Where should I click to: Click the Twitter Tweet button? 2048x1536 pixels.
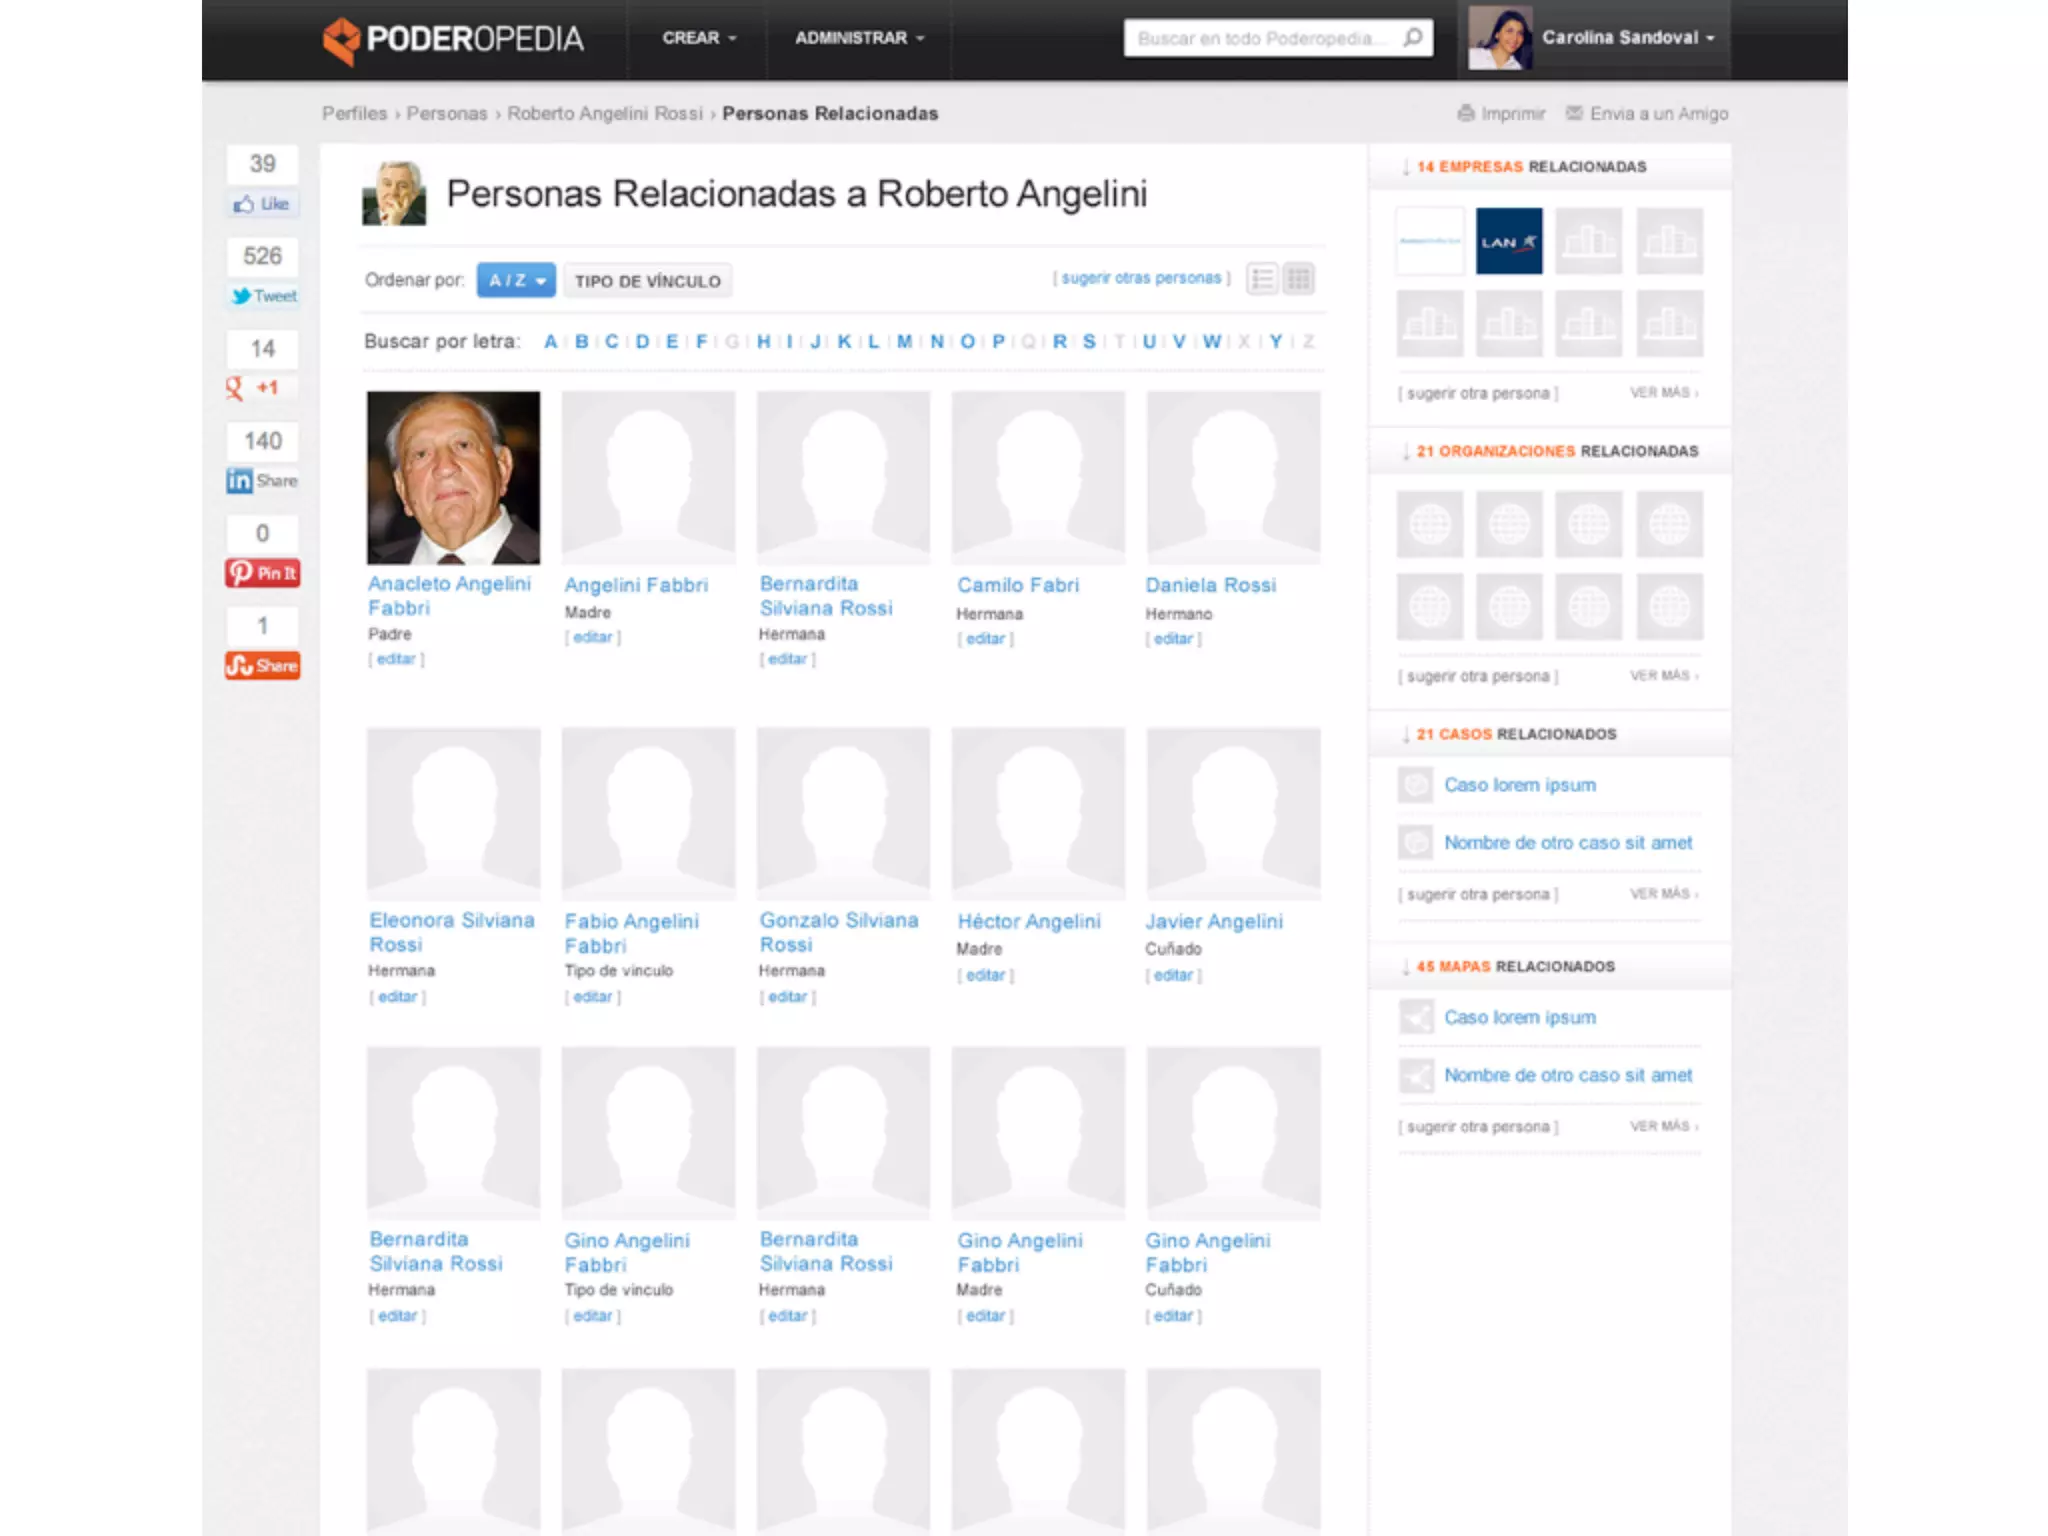click(264, 296)
